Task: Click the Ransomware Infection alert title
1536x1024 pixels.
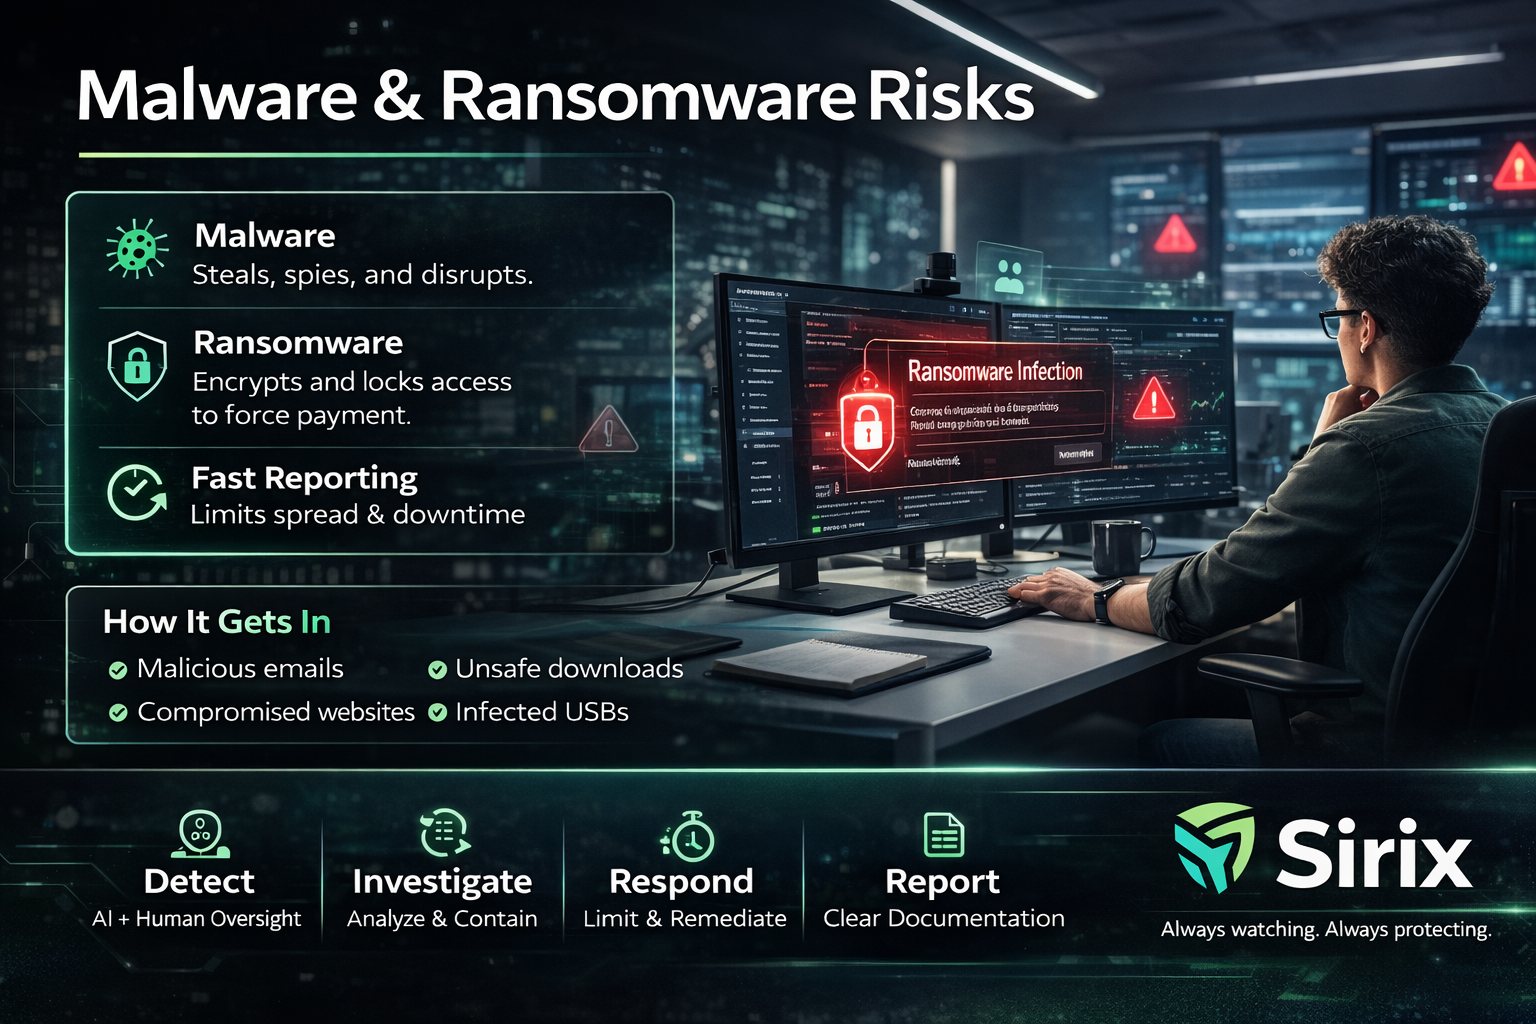Action: click(994, 372)
